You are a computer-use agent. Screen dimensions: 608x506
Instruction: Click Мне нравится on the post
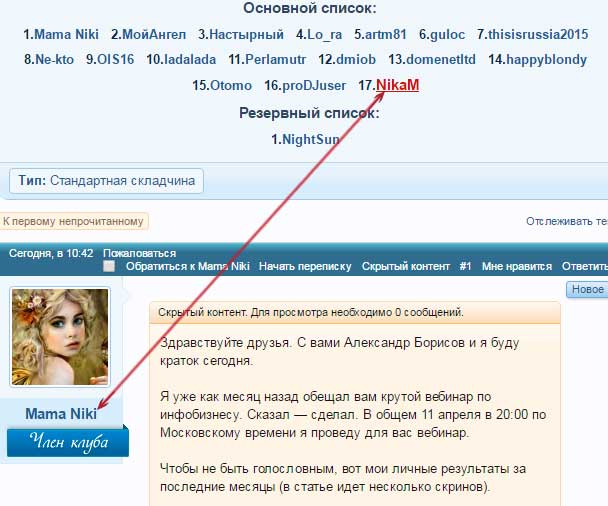pyautogui.click(x=517, y=266)
